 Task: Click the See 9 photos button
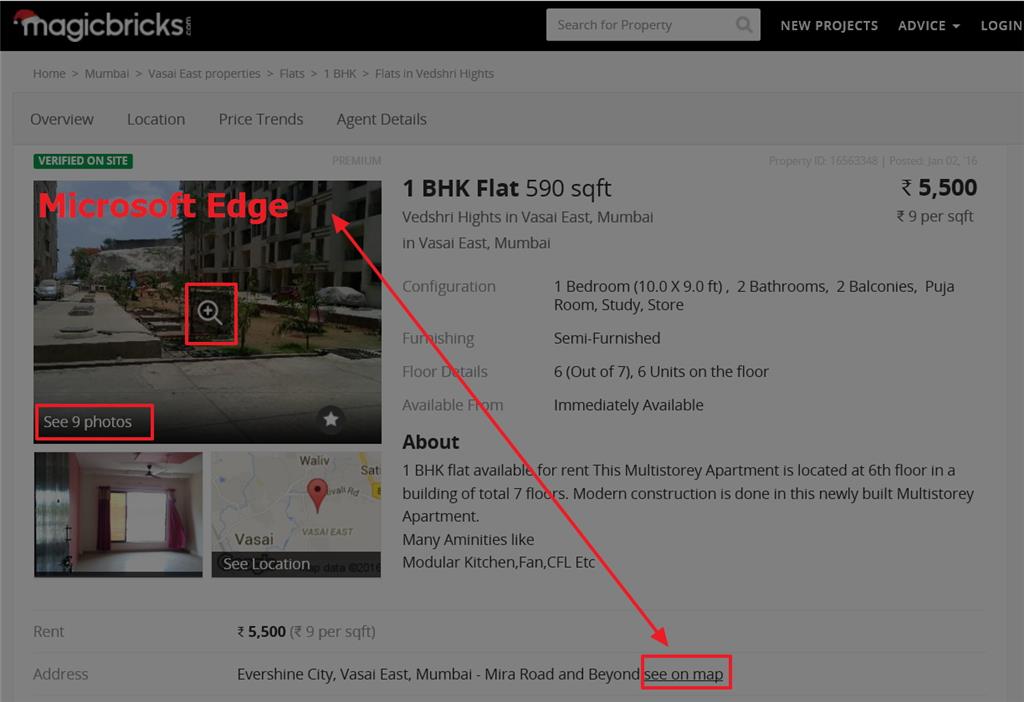pos(88,422)
